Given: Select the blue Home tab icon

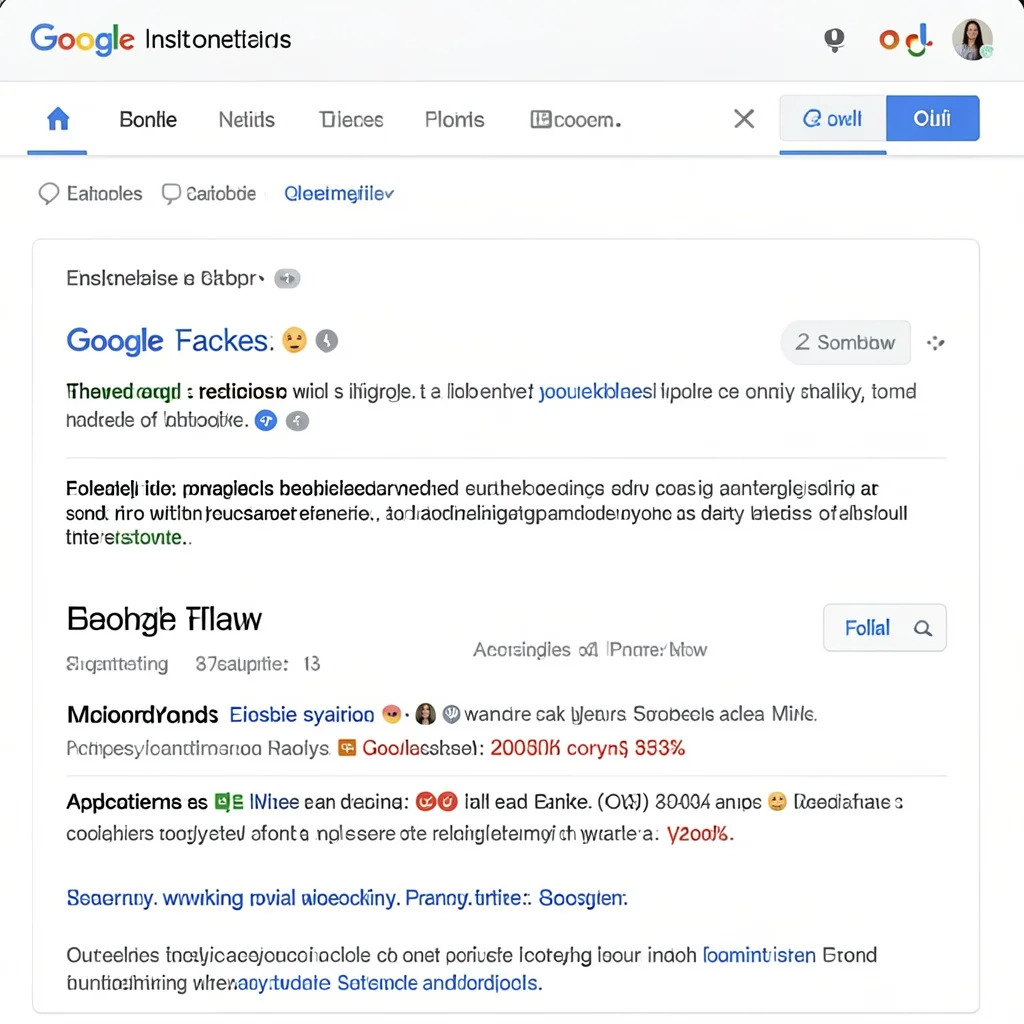Looking at the screenshot, I should tap(57, 118).
